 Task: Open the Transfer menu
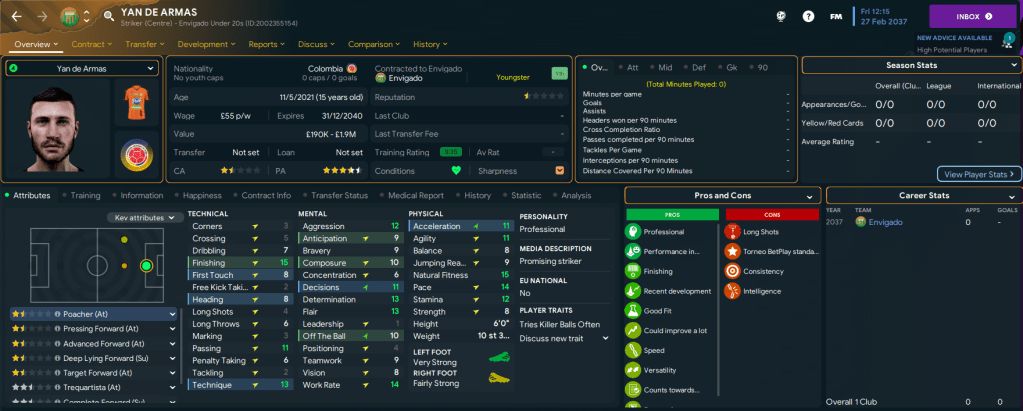146,44
